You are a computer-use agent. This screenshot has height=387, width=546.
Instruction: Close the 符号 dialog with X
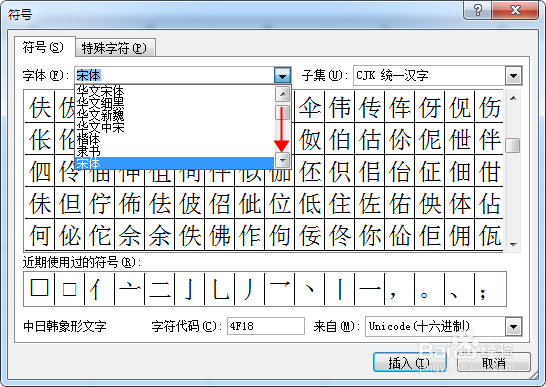coord(515,10)
